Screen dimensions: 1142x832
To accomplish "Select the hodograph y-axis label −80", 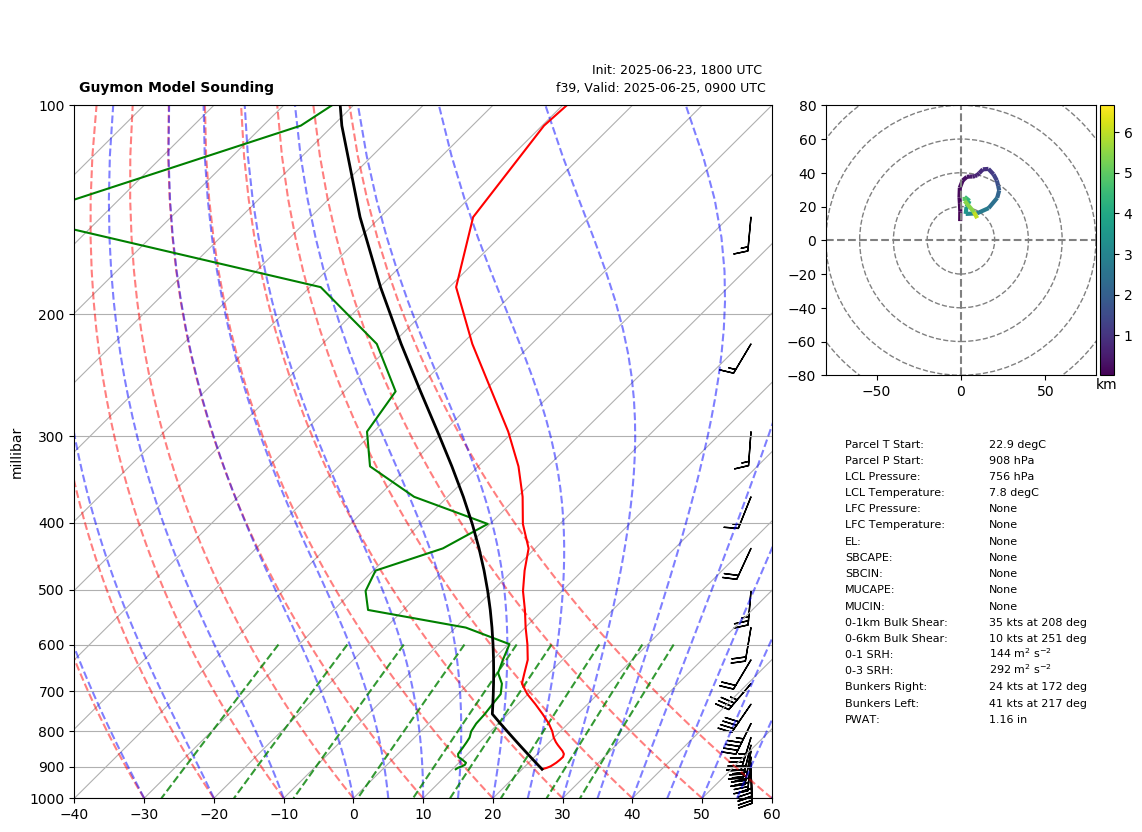I will pyautogui.click(x=803, y=376).
